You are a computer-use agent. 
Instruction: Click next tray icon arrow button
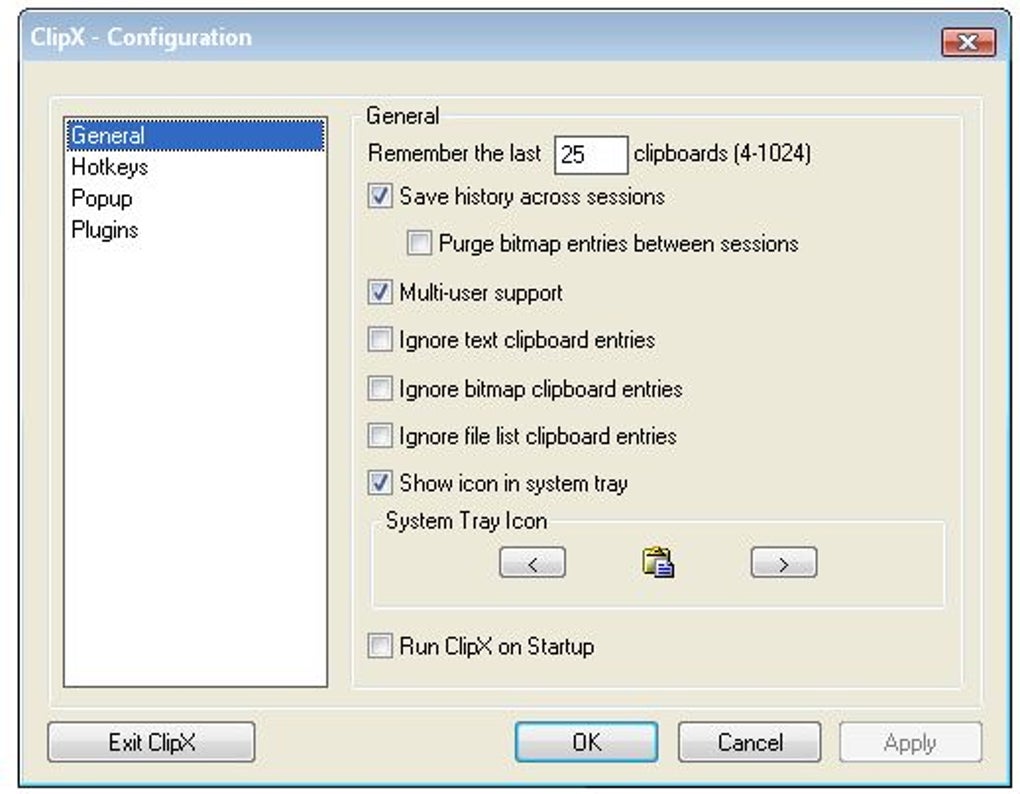pyautogui.click(x=783, y=563)
